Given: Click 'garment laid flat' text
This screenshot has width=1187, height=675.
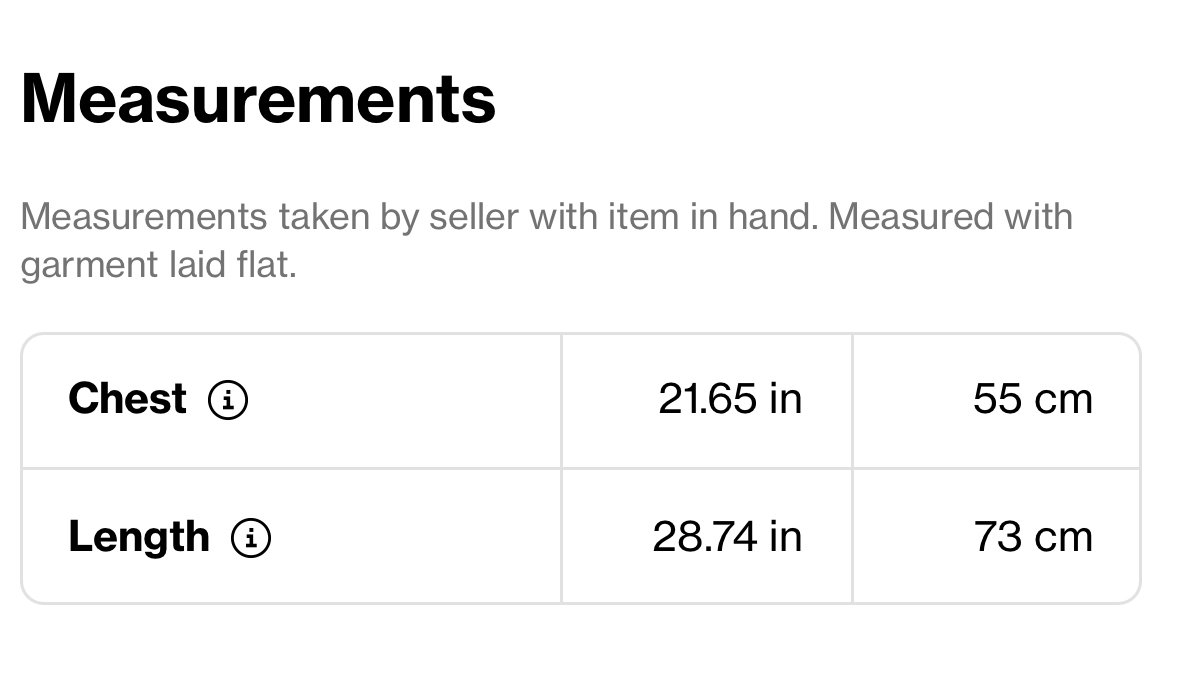Looking at the screenshot, I should (156, 266).
